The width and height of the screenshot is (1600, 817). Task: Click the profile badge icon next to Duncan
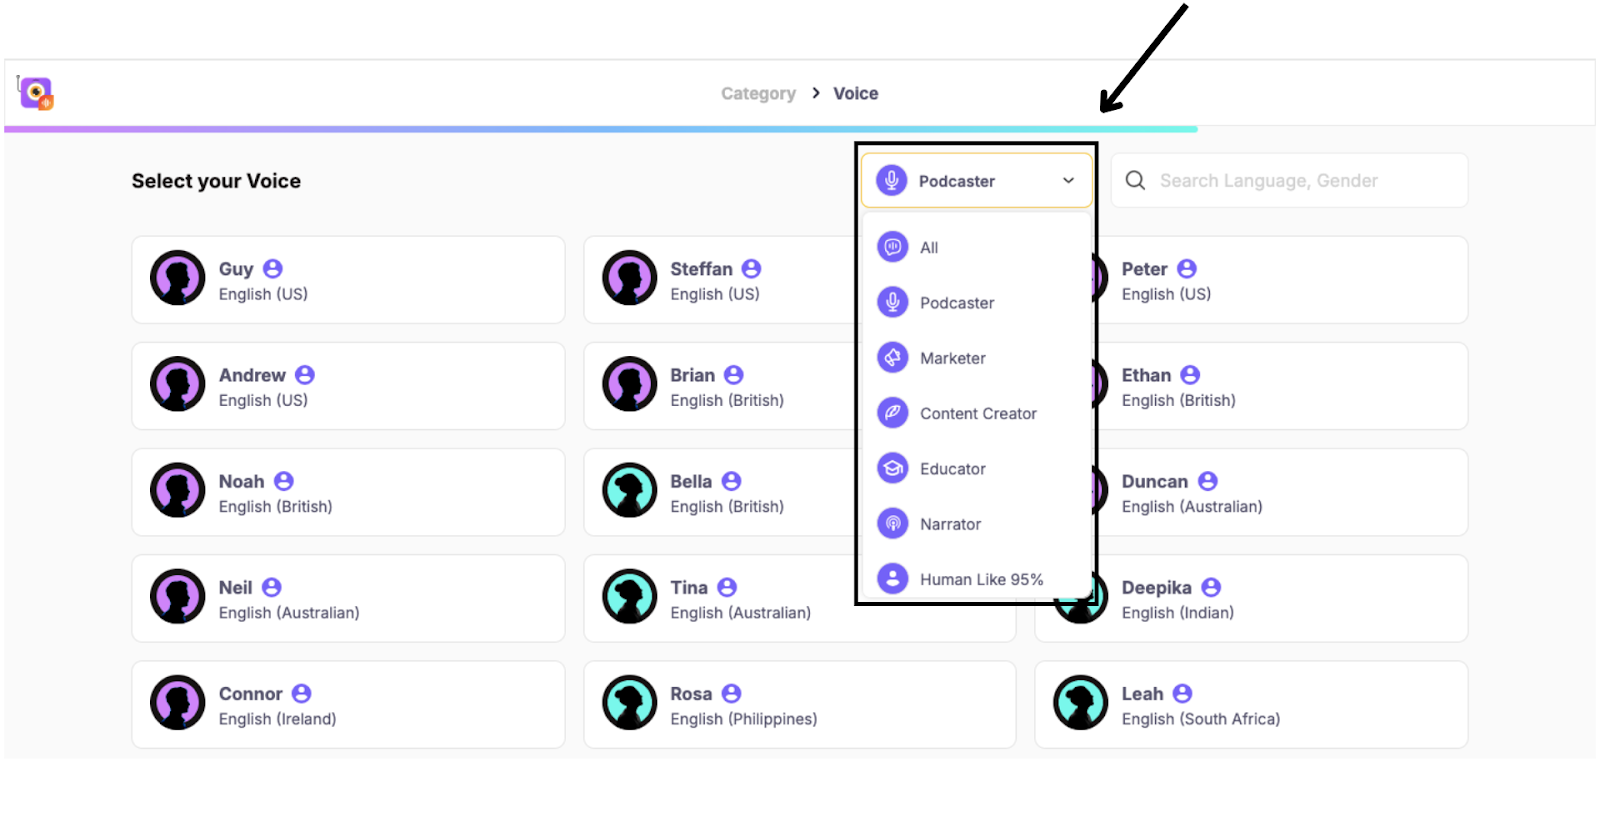click(x=1208, y=481)
